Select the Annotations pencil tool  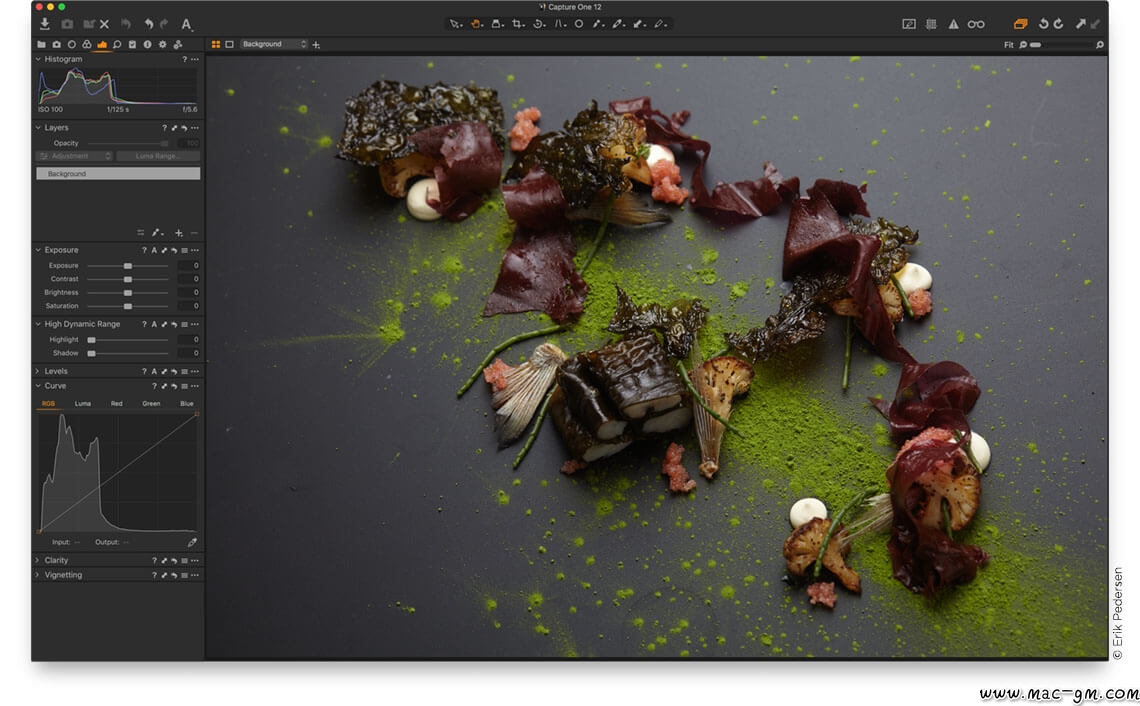click(659, 24)
